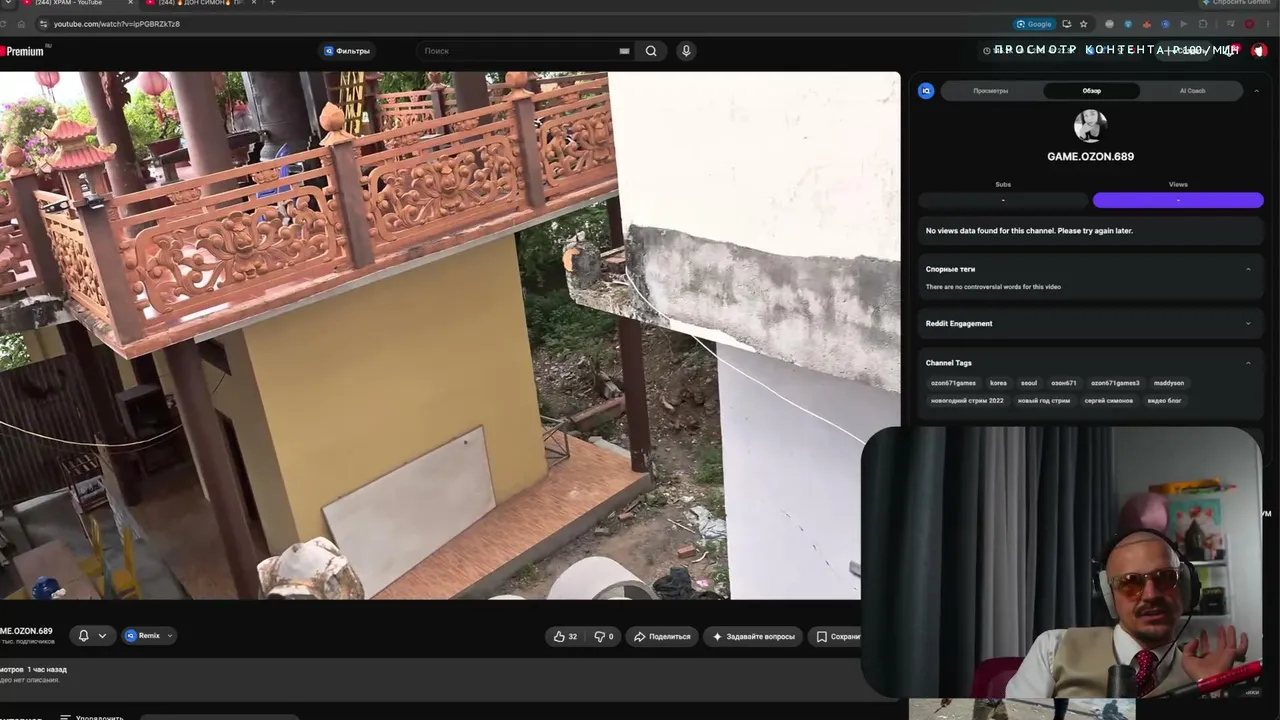Select the Subs stat pill
The width and height of the screenshot is (1280, 720).
(x=1003, y=200)
